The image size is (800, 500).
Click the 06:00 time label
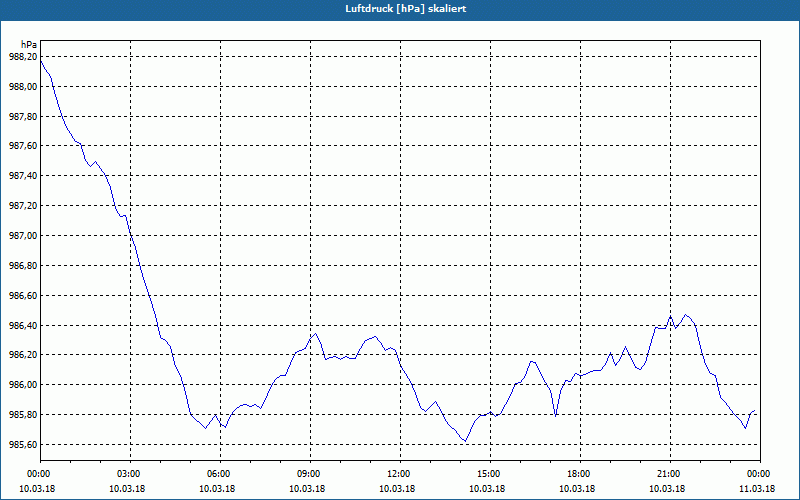[220, 474]
